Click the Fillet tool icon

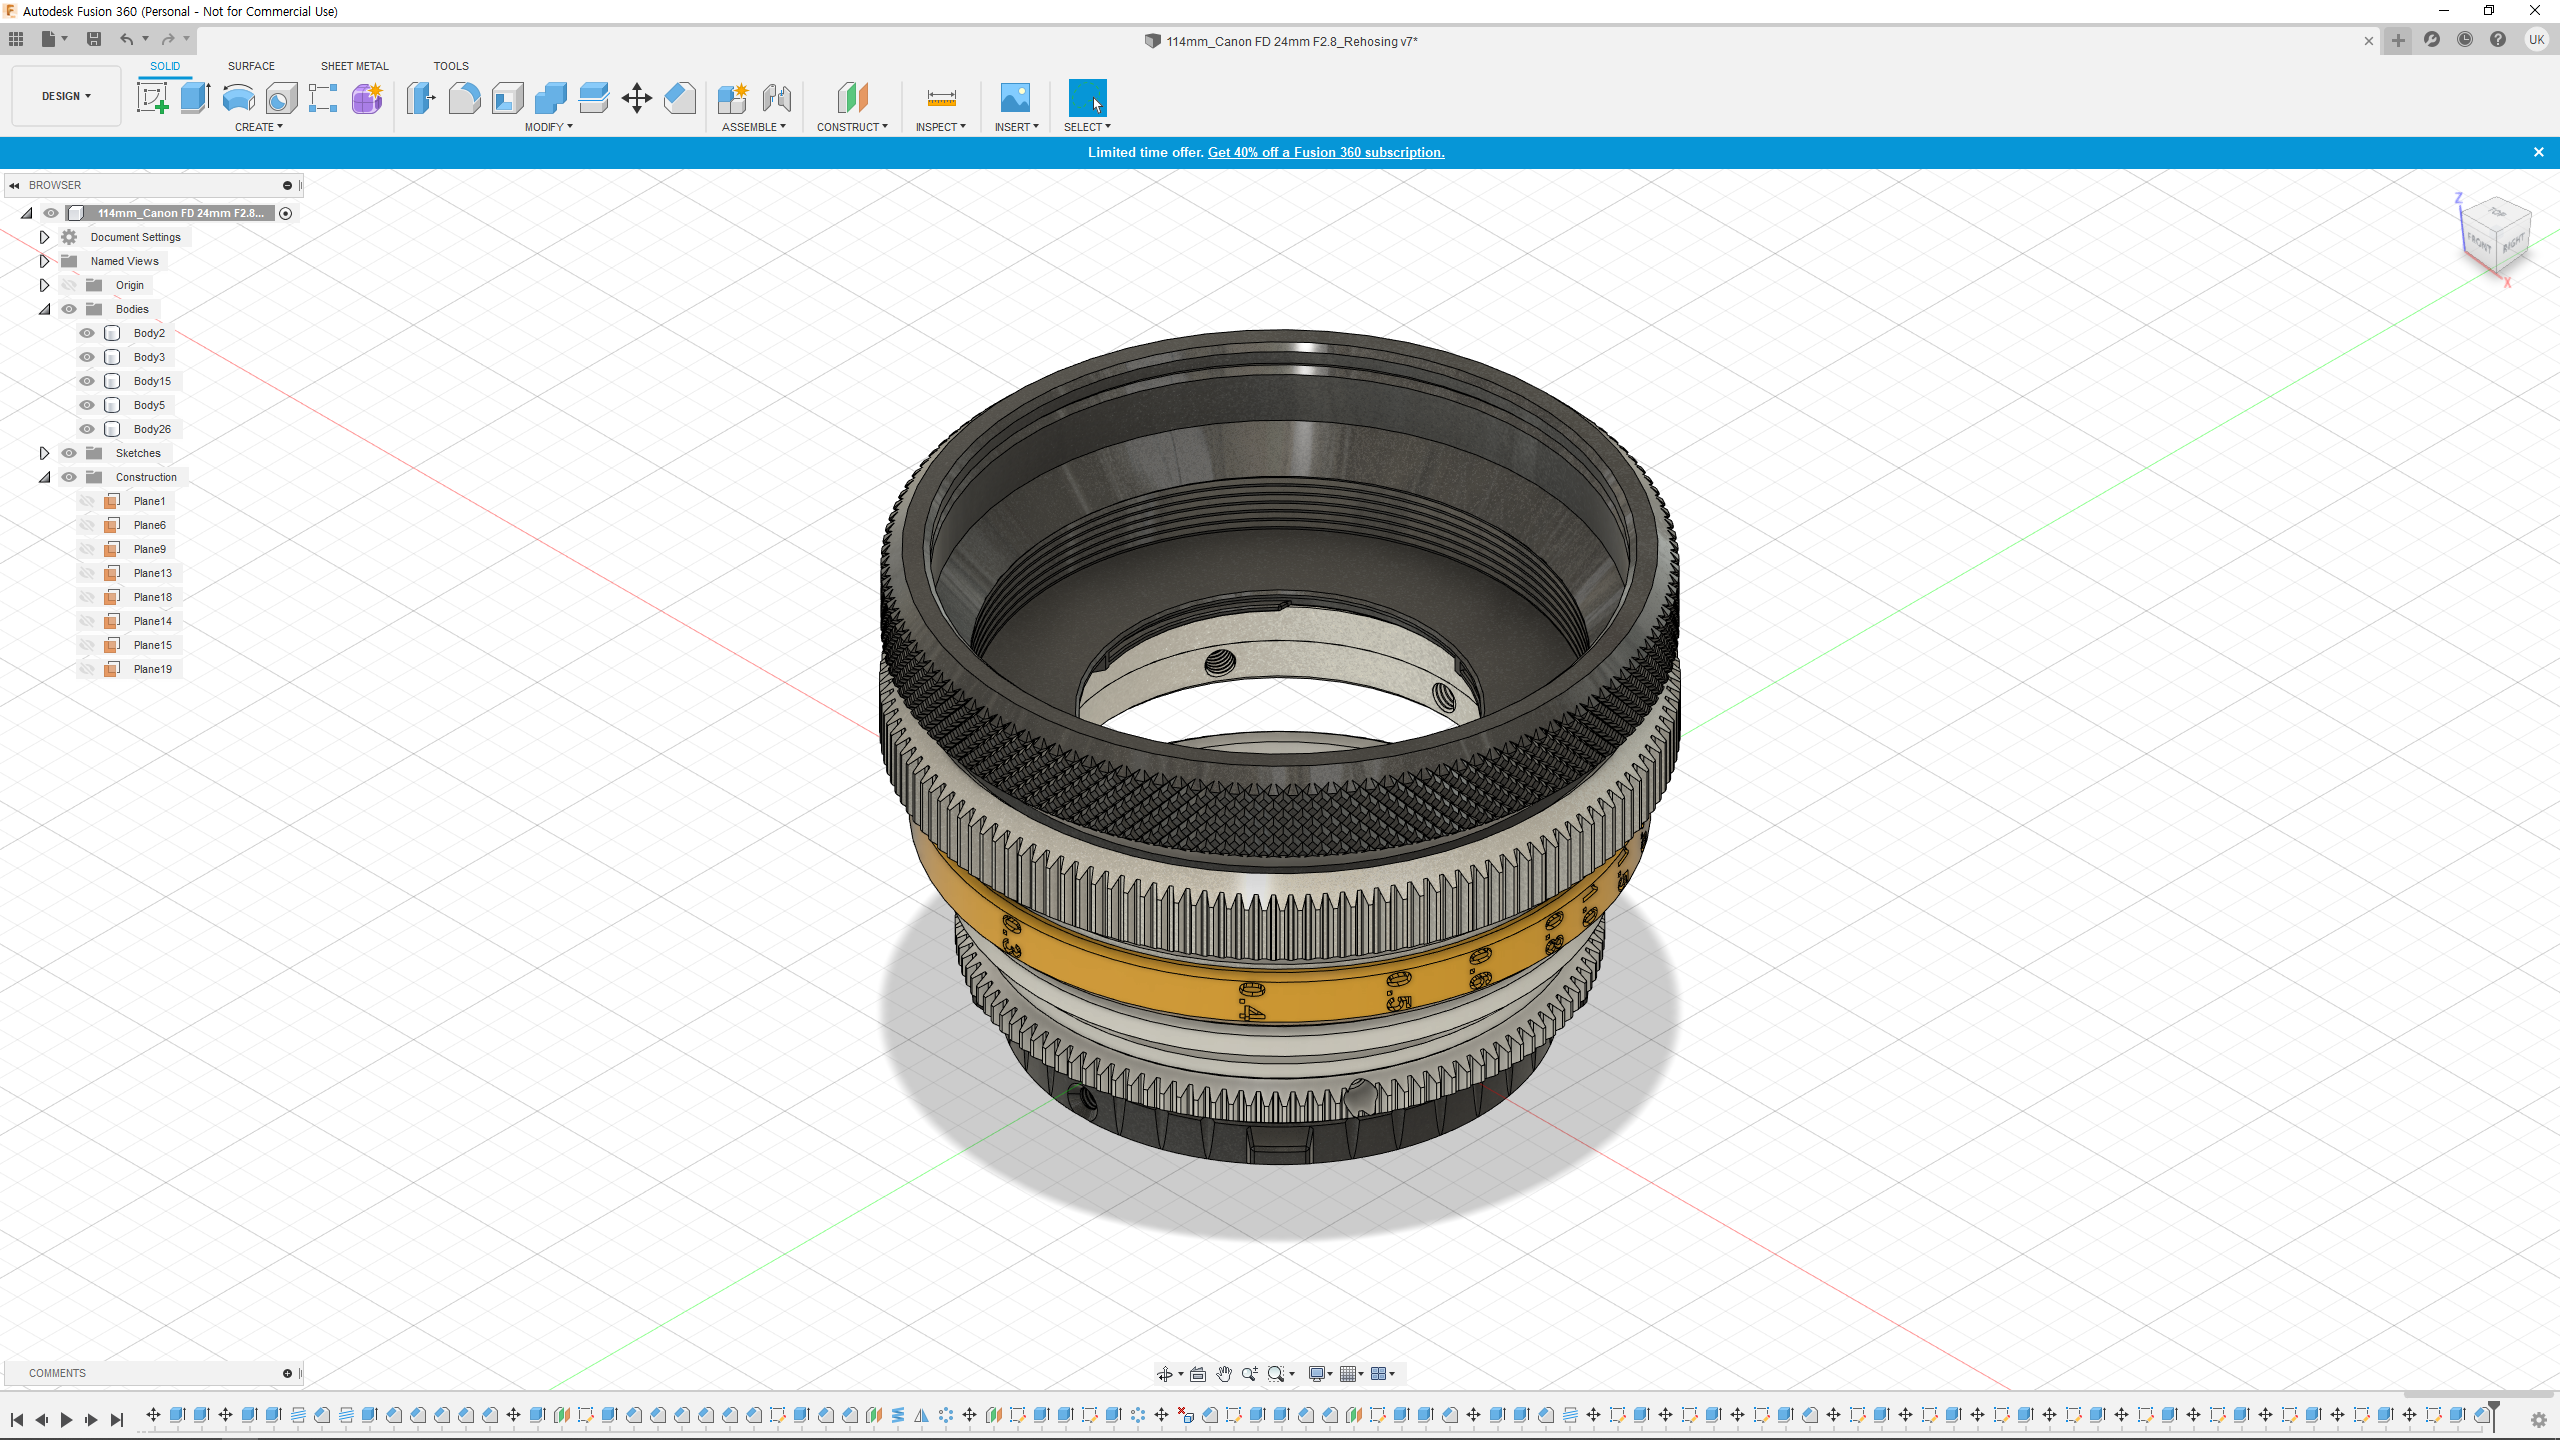[x=464, y=98]
